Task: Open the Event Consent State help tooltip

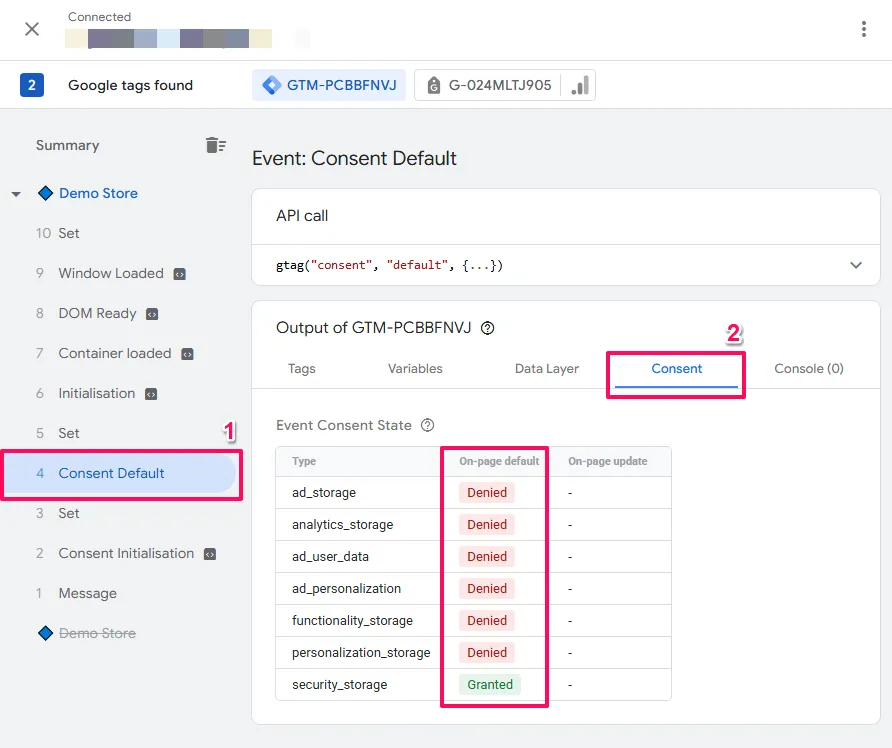Action: click(x=428, y=425)
